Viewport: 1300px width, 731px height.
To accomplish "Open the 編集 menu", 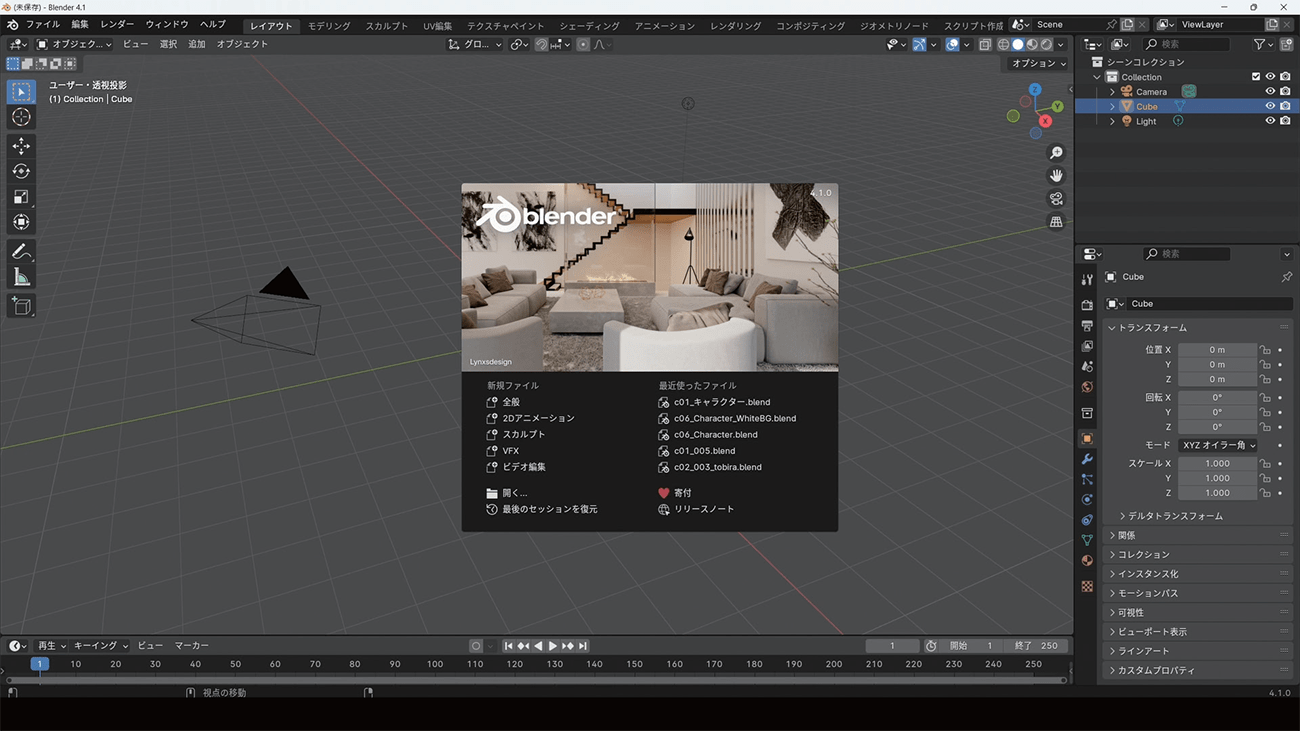I will click(x=80, y=24).
